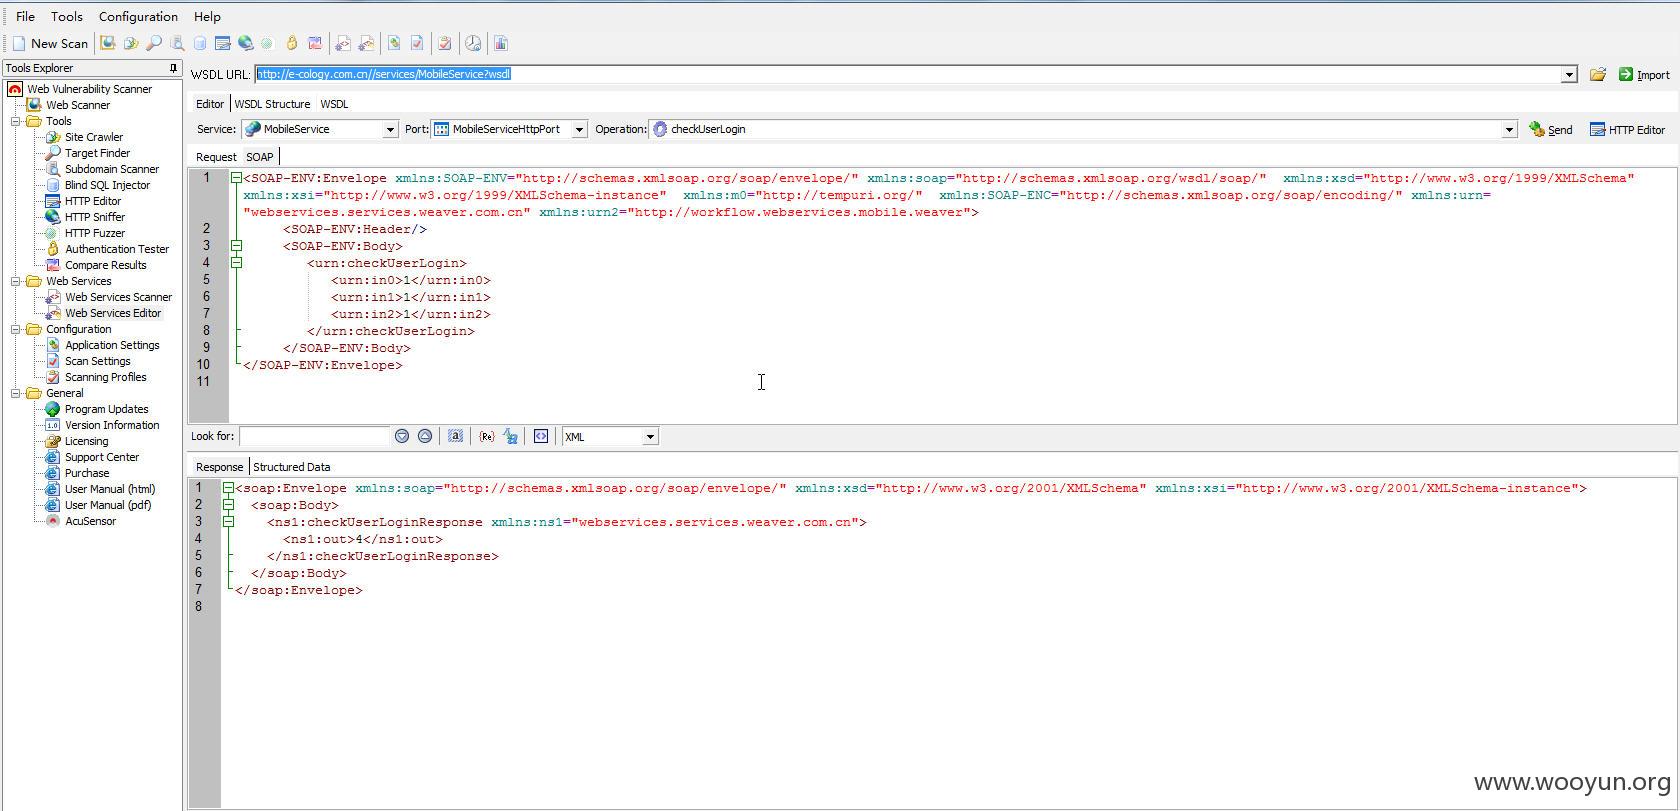Select Web Services Scanner in the tree

(x=118, y=297)
